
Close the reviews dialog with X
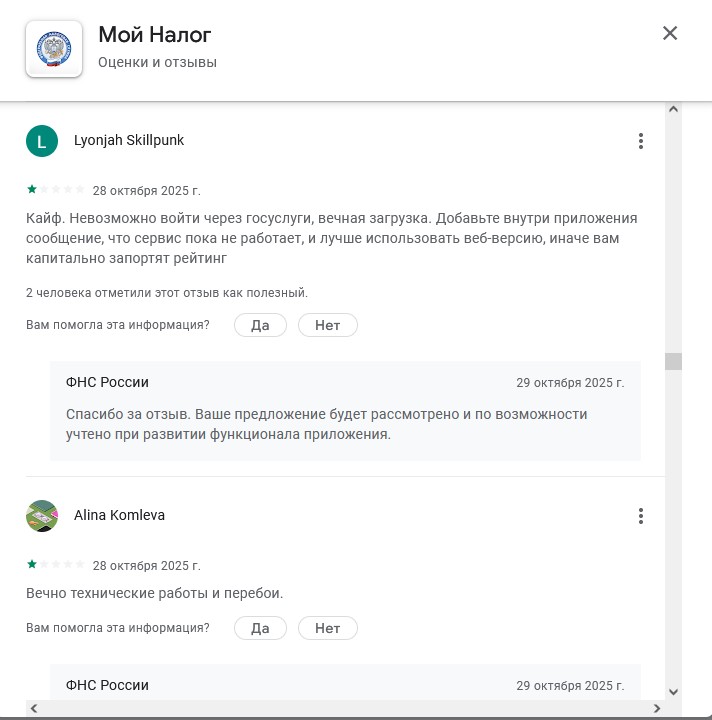[670, 33]
